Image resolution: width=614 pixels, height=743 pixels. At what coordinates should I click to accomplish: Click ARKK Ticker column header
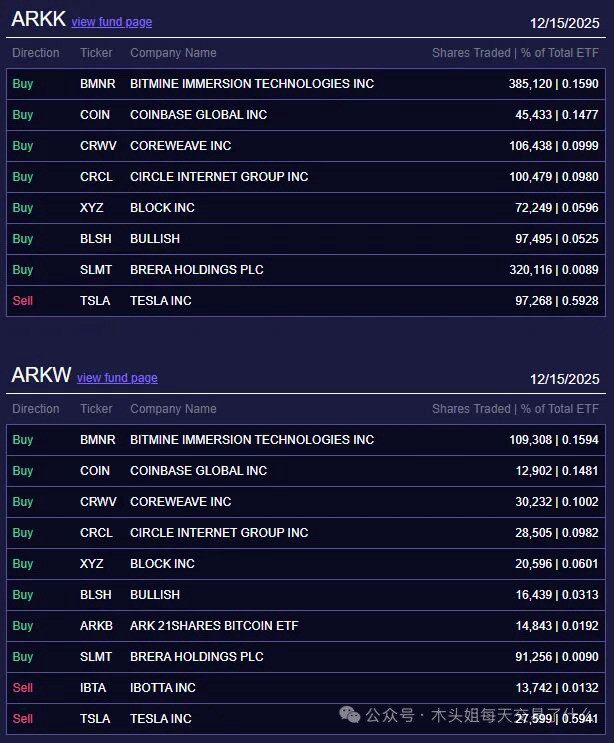(96, 53)
